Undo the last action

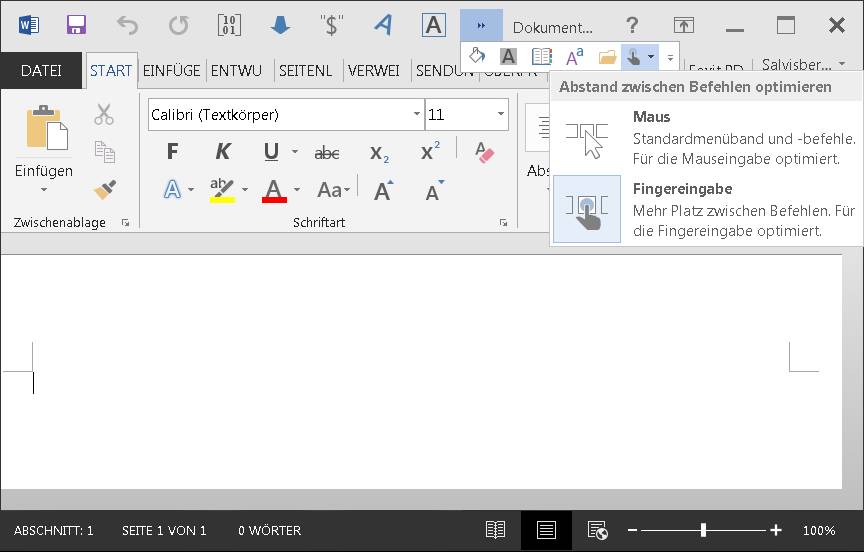click(x=127, y=25)
